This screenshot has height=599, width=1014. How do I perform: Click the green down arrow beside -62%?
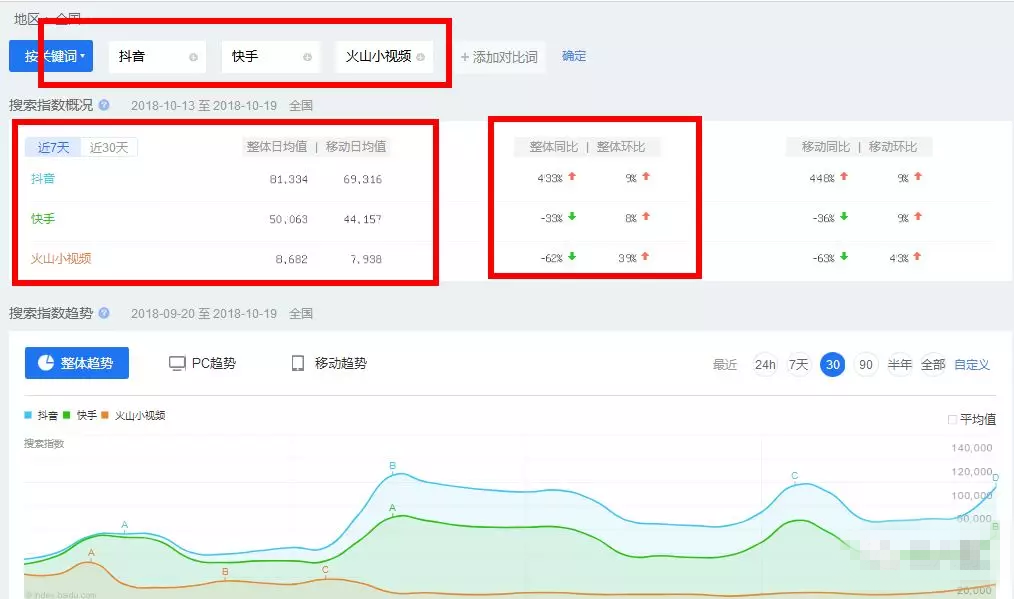click(572, 257)
